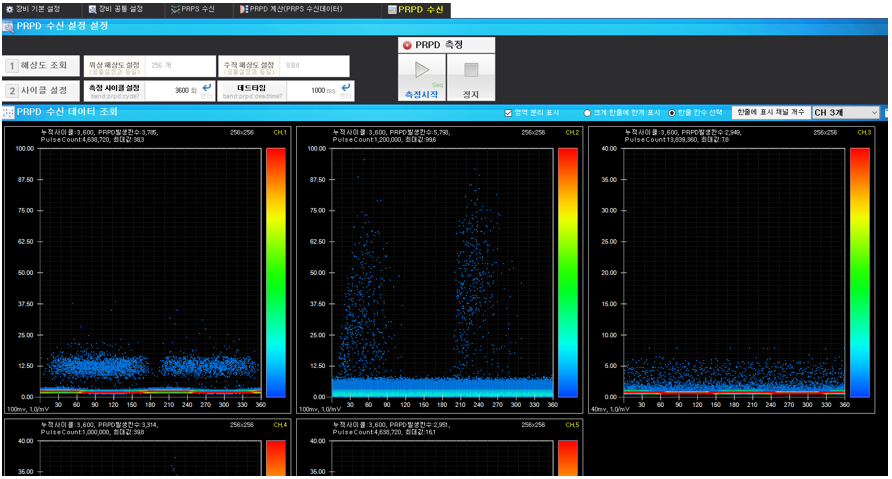Click icon of PRPD 계산 tab

(x=243, y=9)
